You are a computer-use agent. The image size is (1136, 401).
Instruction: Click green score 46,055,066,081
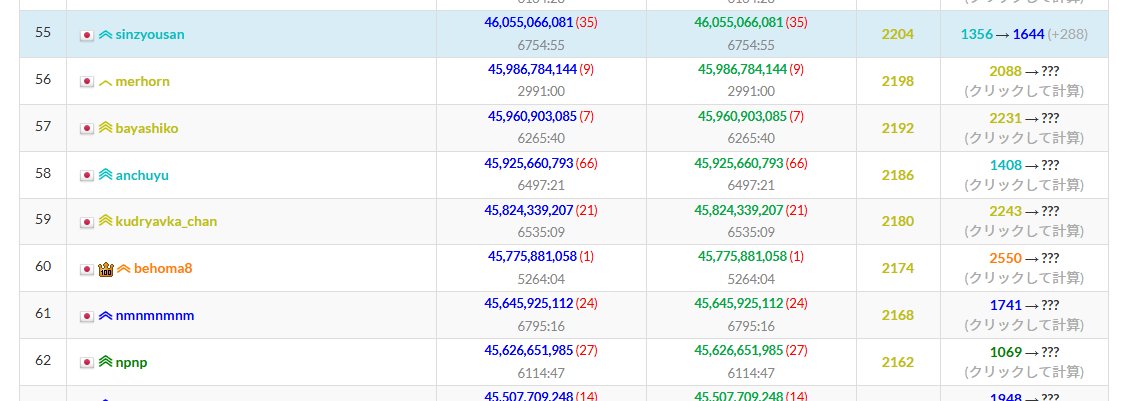pyautogui.click(x=739, y=22)
